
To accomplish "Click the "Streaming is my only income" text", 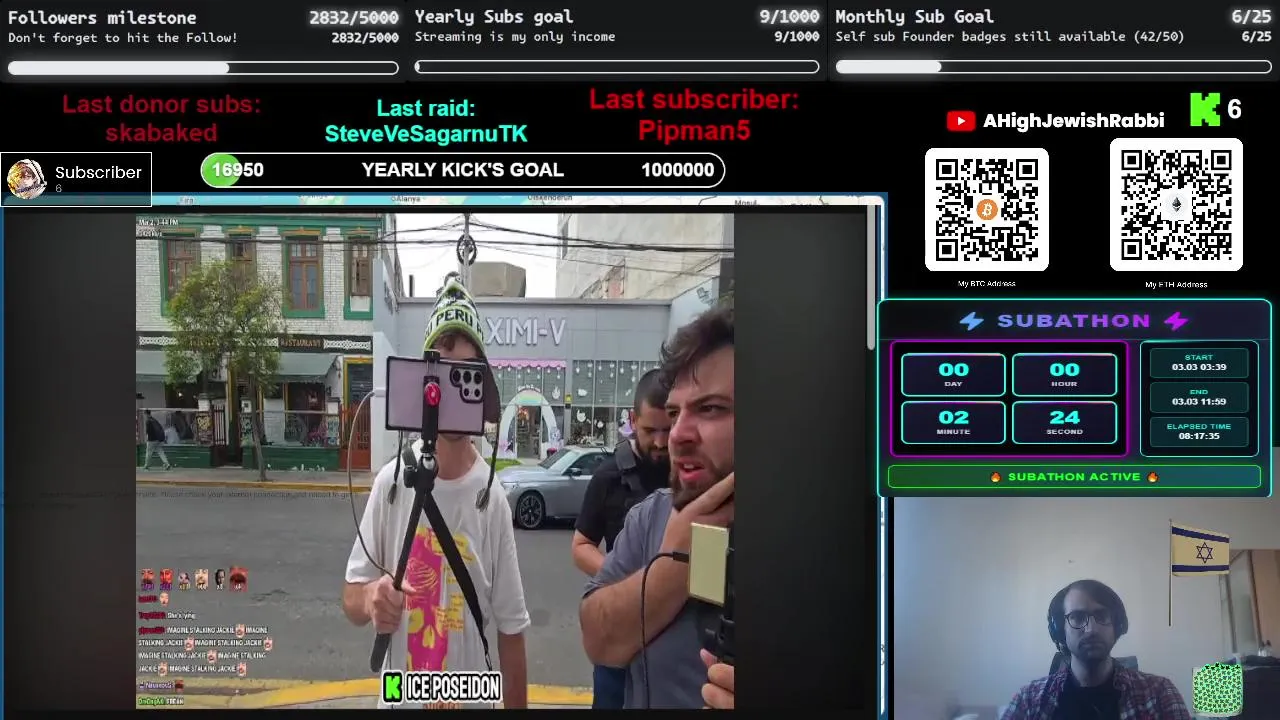I will click(515, 37).
